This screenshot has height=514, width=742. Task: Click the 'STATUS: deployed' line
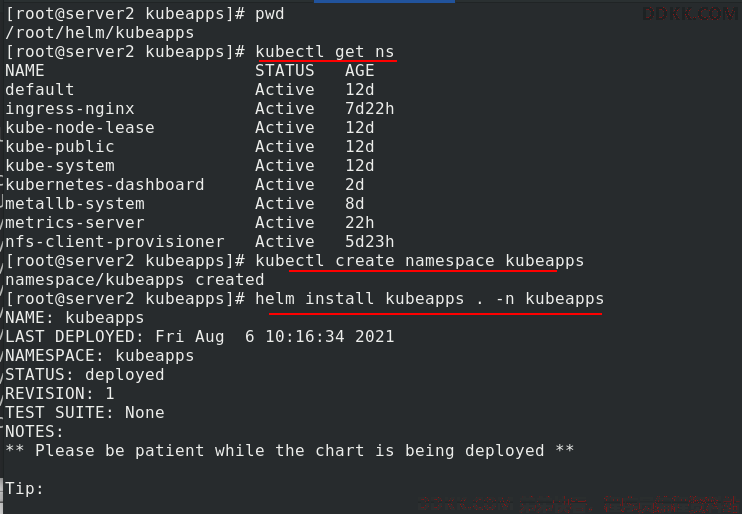coord(85,374)
